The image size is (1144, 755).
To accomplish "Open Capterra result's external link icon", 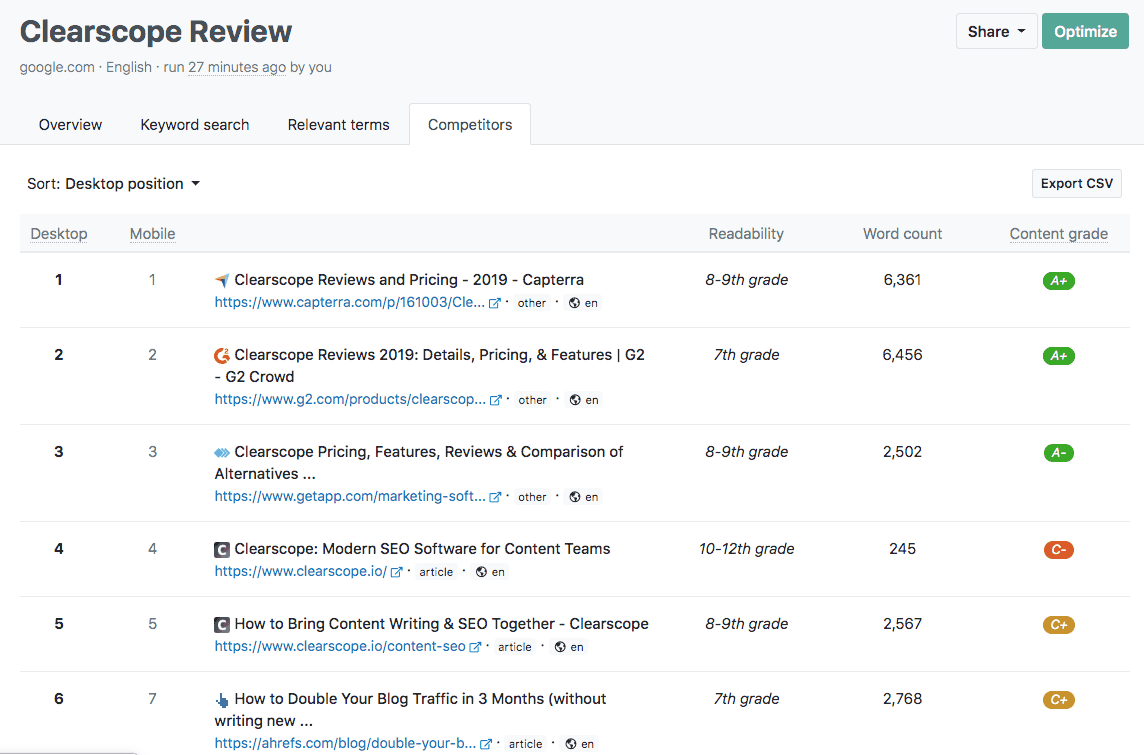I will click(495, 303).
